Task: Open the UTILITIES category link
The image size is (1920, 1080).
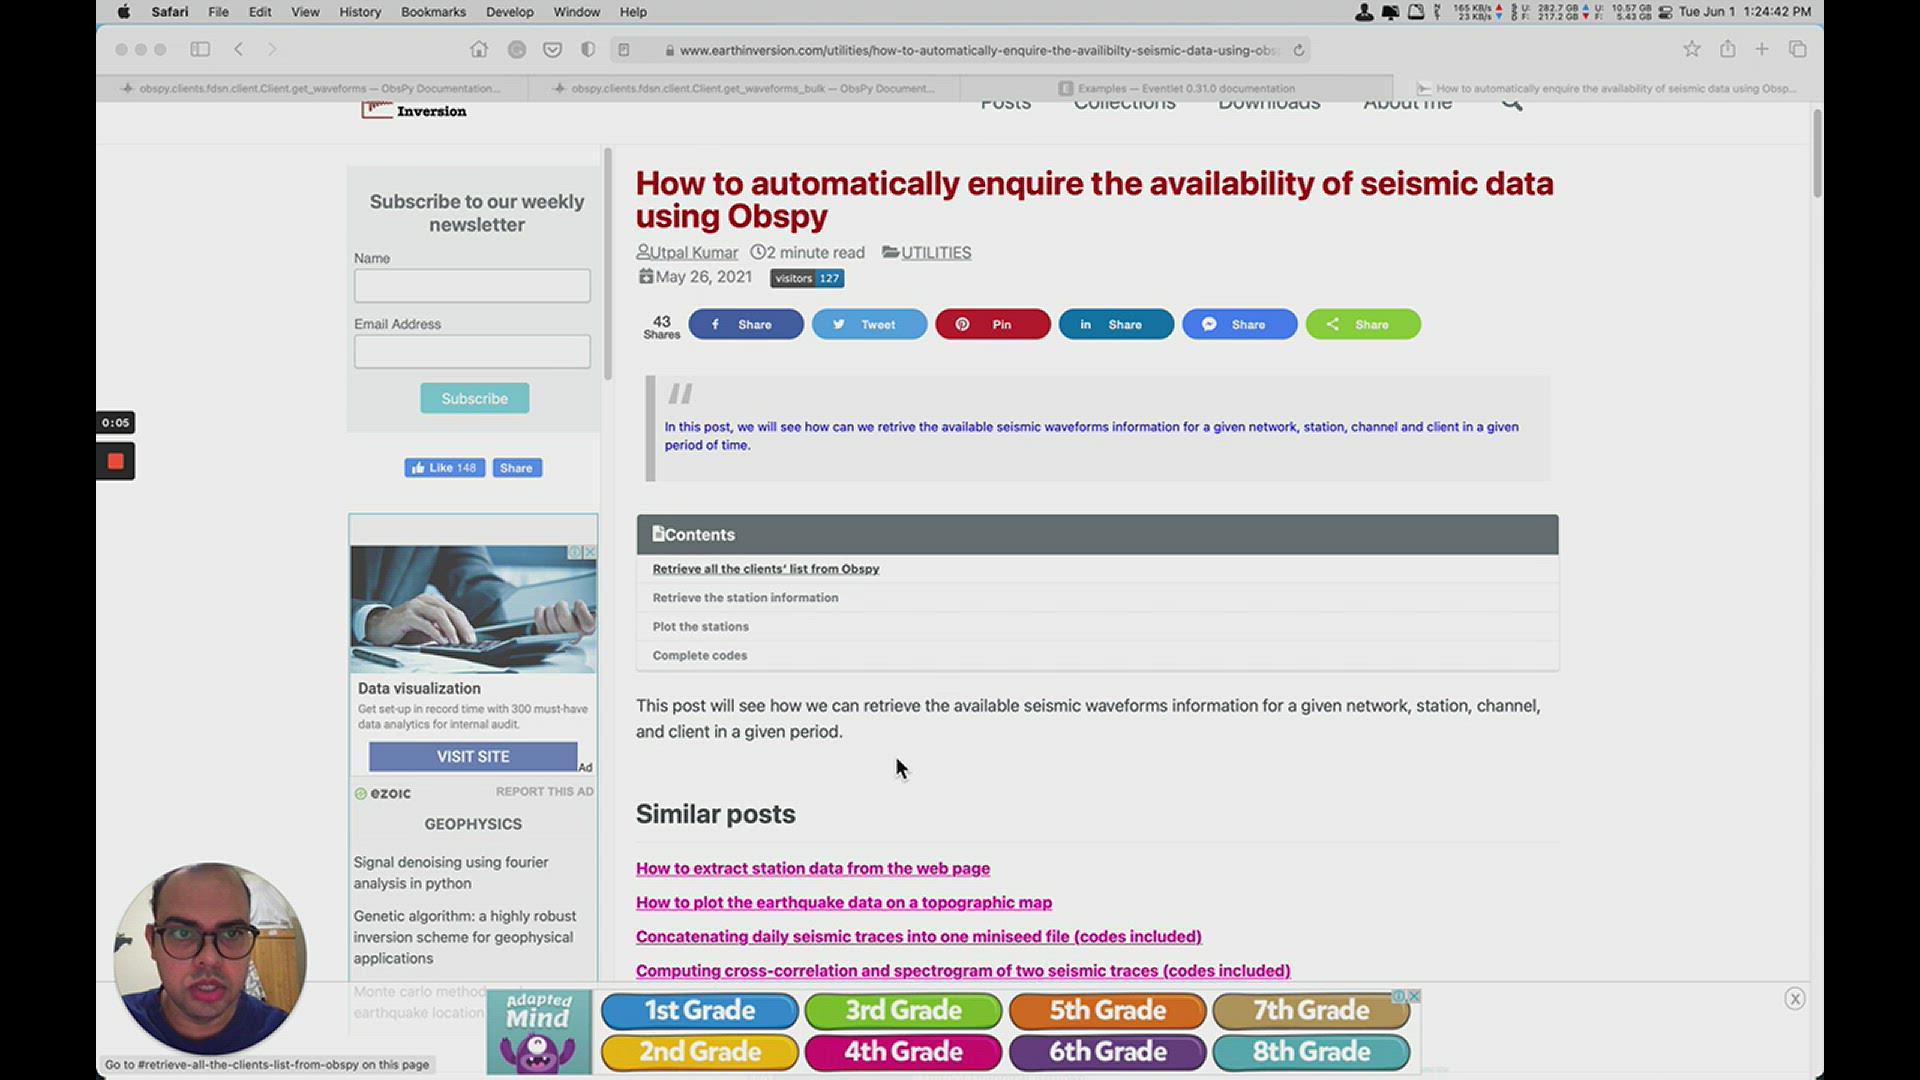Action: click(935, 252)
